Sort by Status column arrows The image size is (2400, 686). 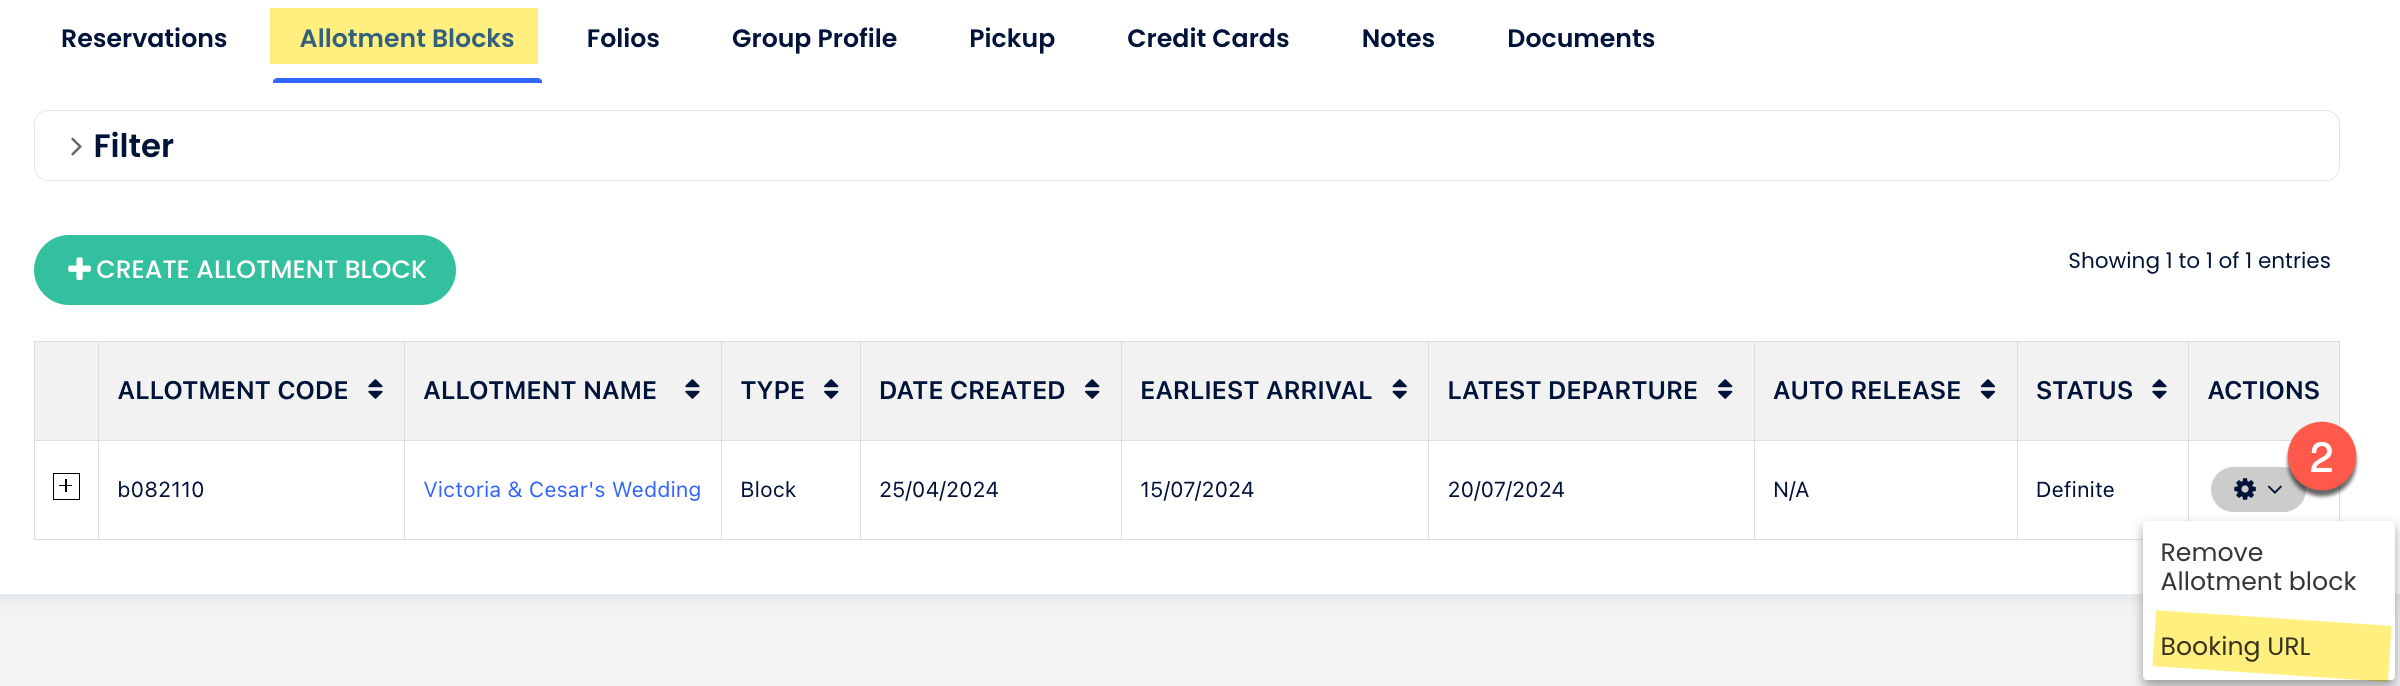tap(2160, 390)
